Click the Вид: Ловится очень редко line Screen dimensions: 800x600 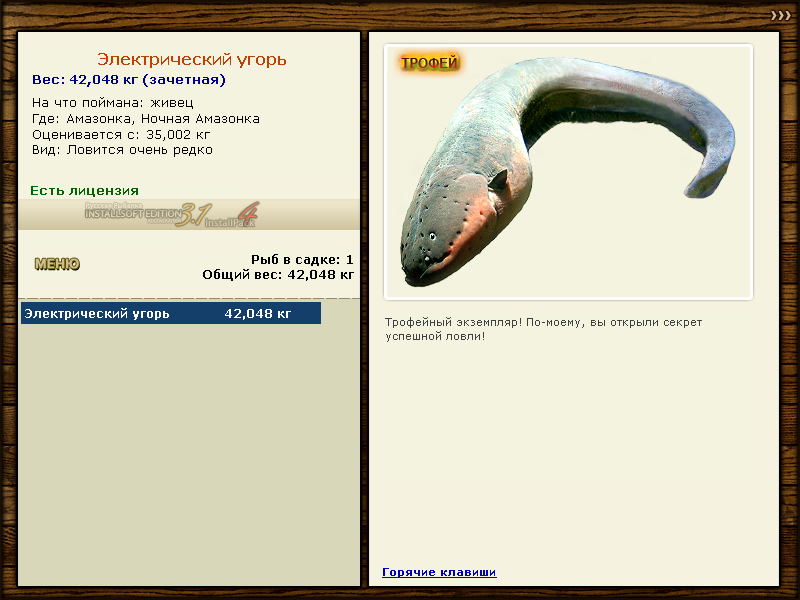tap(122, 150)
